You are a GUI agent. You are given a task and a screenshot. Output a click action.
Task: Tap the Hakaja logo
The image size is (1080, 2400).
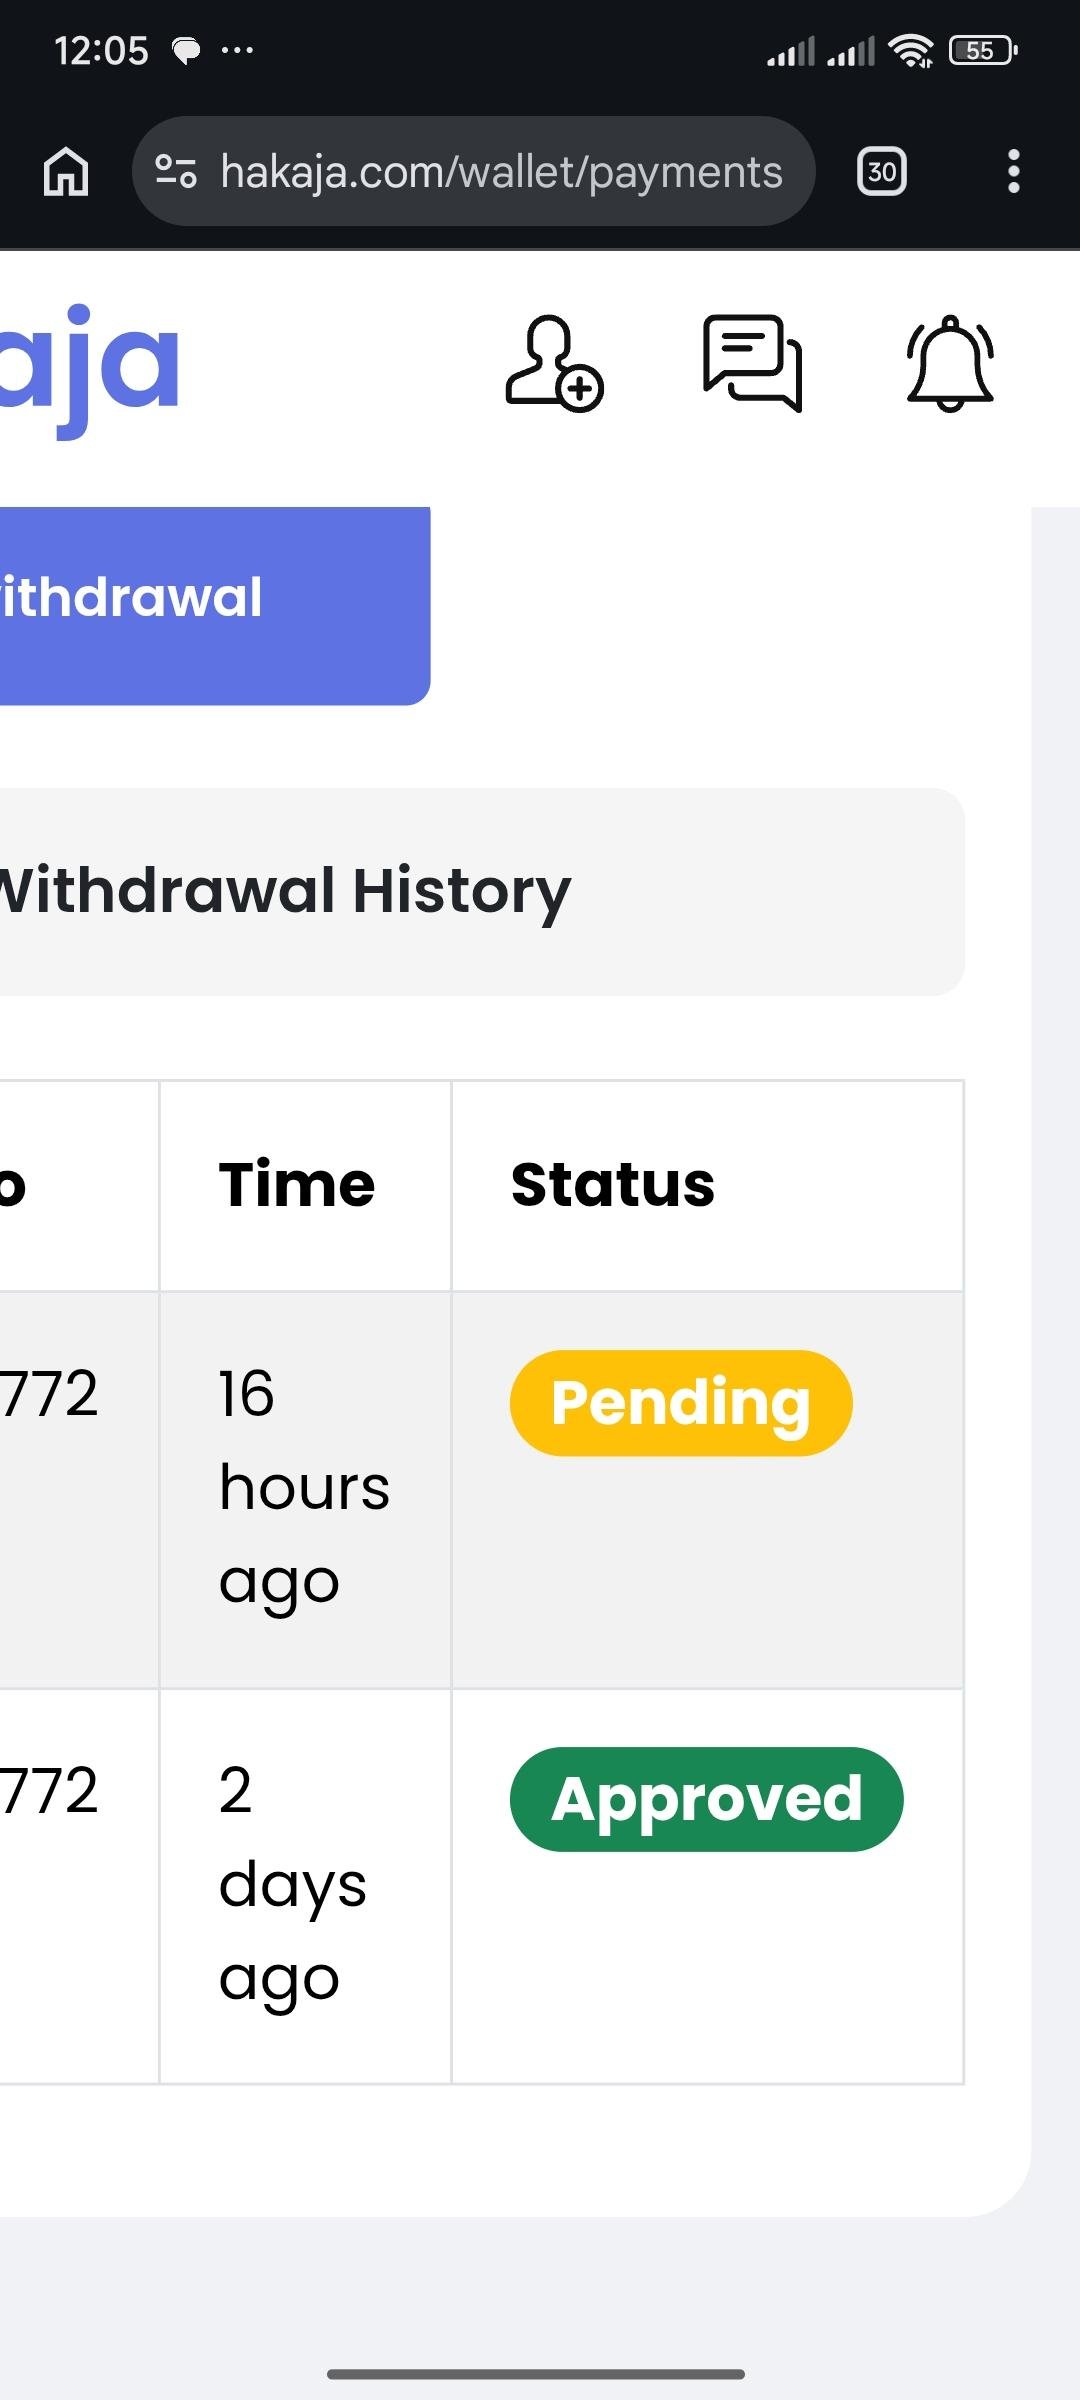[x=90, y=364]
